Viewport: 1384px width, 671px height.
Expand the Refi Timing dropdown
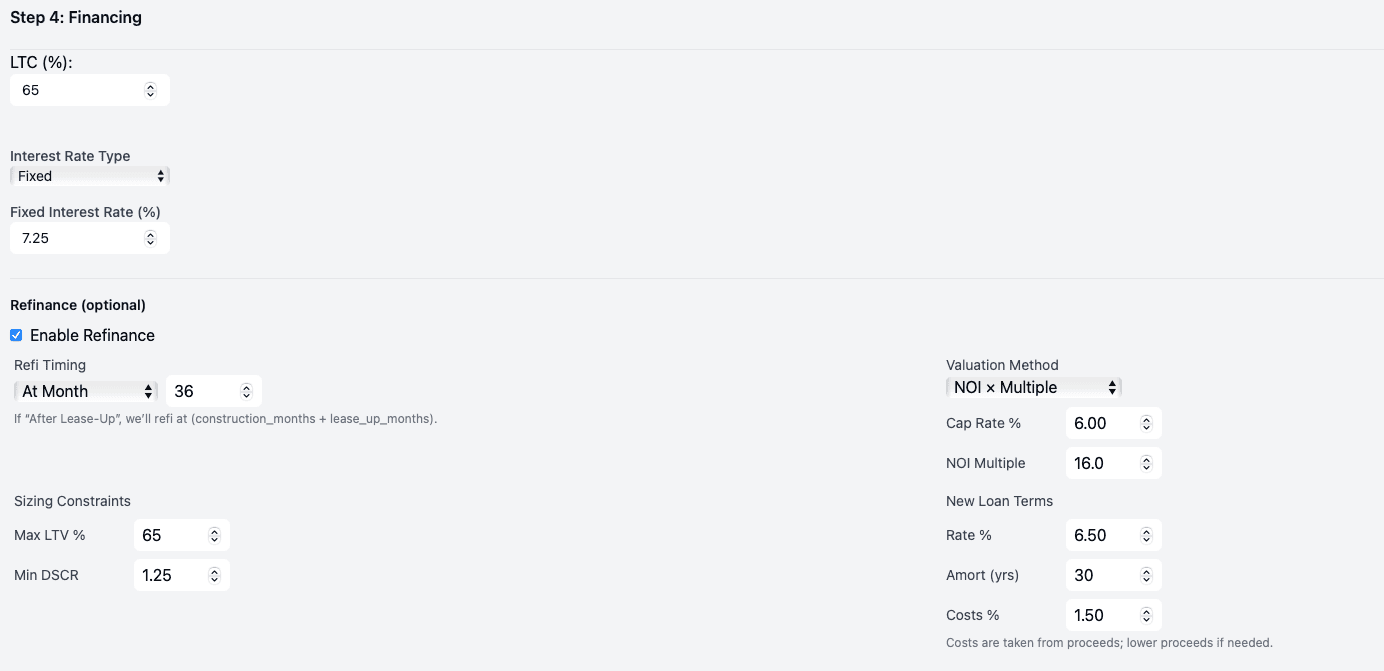(86, 391)
